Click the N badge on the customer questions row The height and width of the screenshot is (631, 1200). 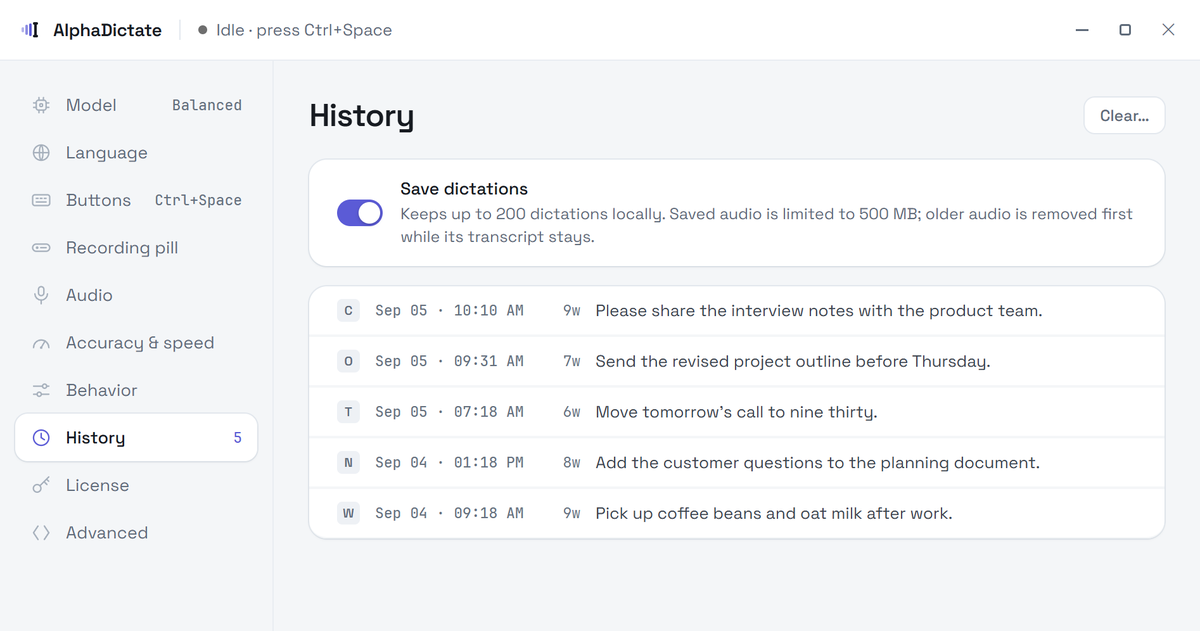coord(348,463)
